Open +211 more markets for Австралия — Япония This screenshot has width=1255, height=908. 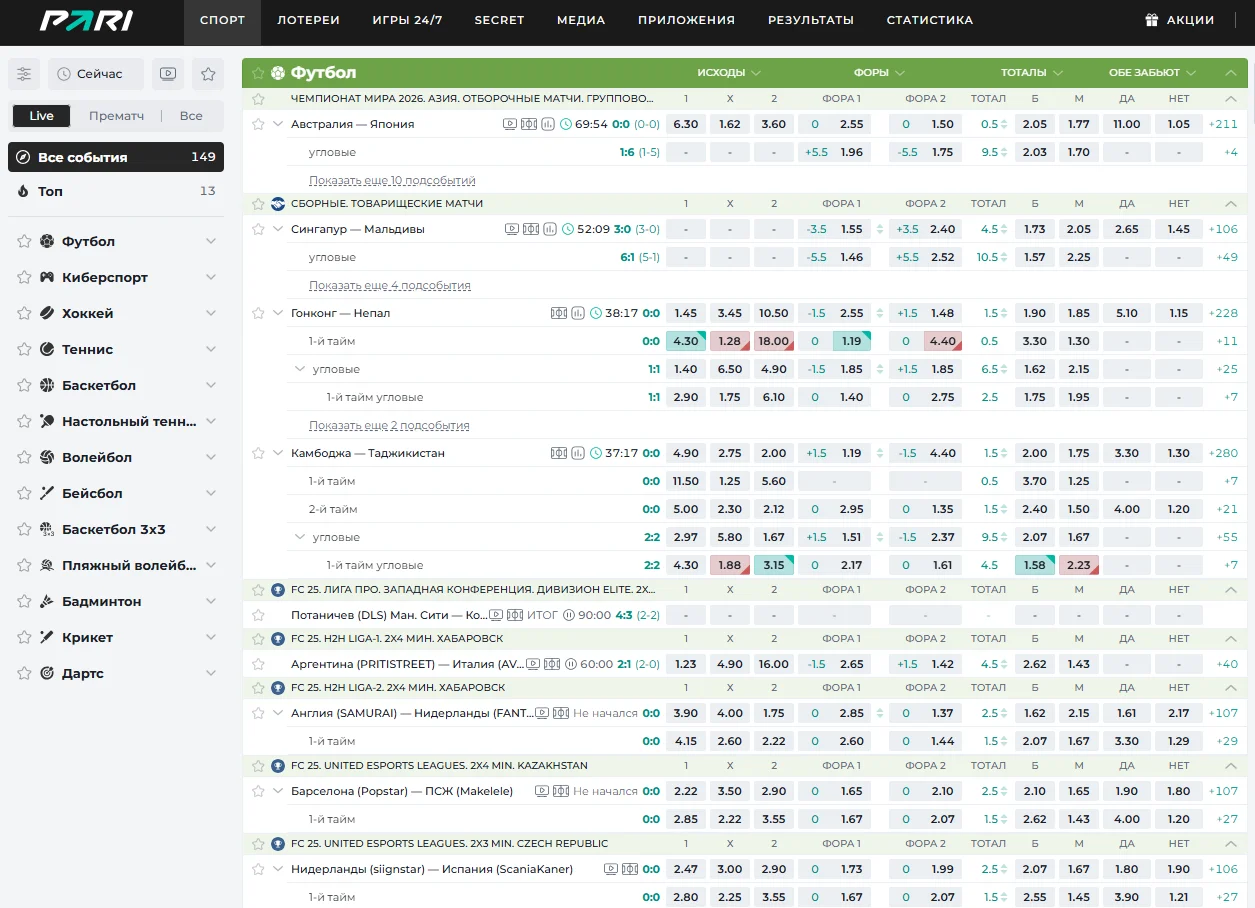1222,124
